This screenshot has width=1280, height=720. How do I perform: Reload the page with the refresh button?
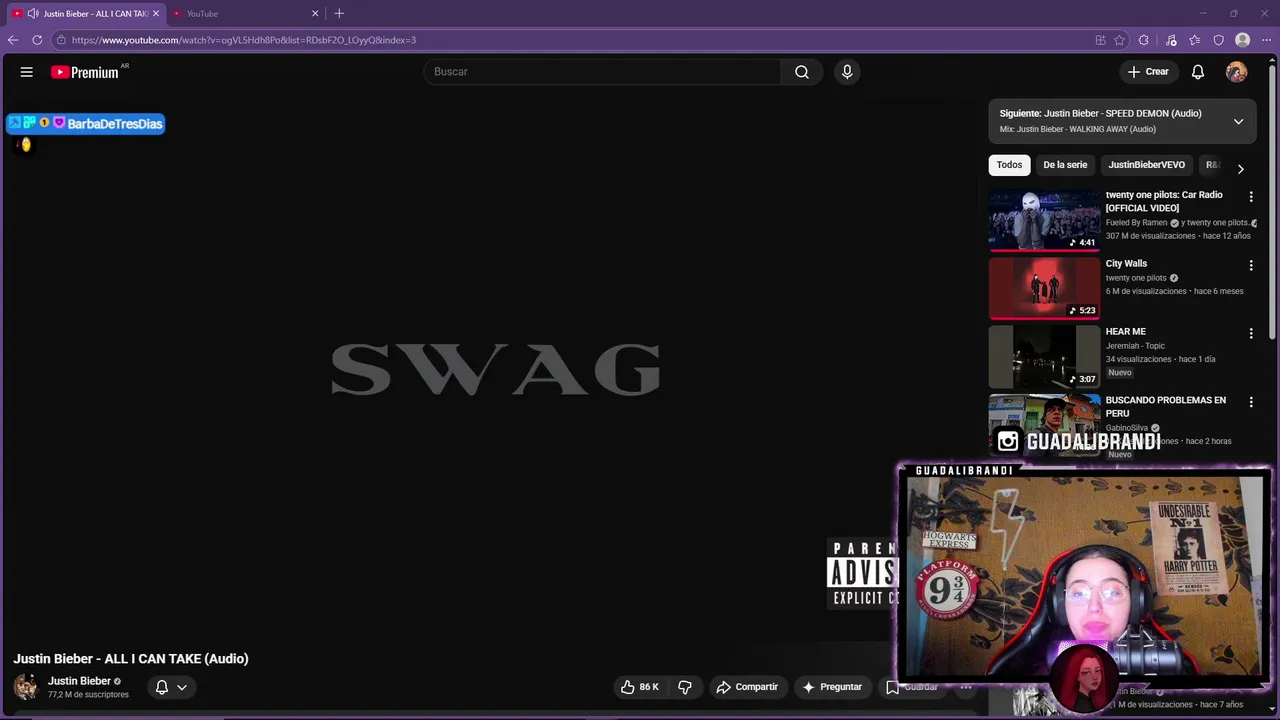click(37, 40)
